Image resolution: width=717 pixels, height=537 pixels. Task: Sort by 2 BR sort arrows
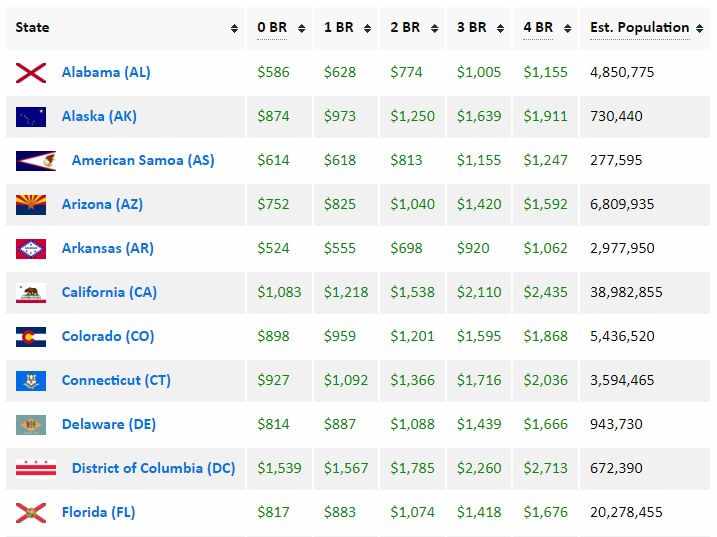[x=435, y=28]
